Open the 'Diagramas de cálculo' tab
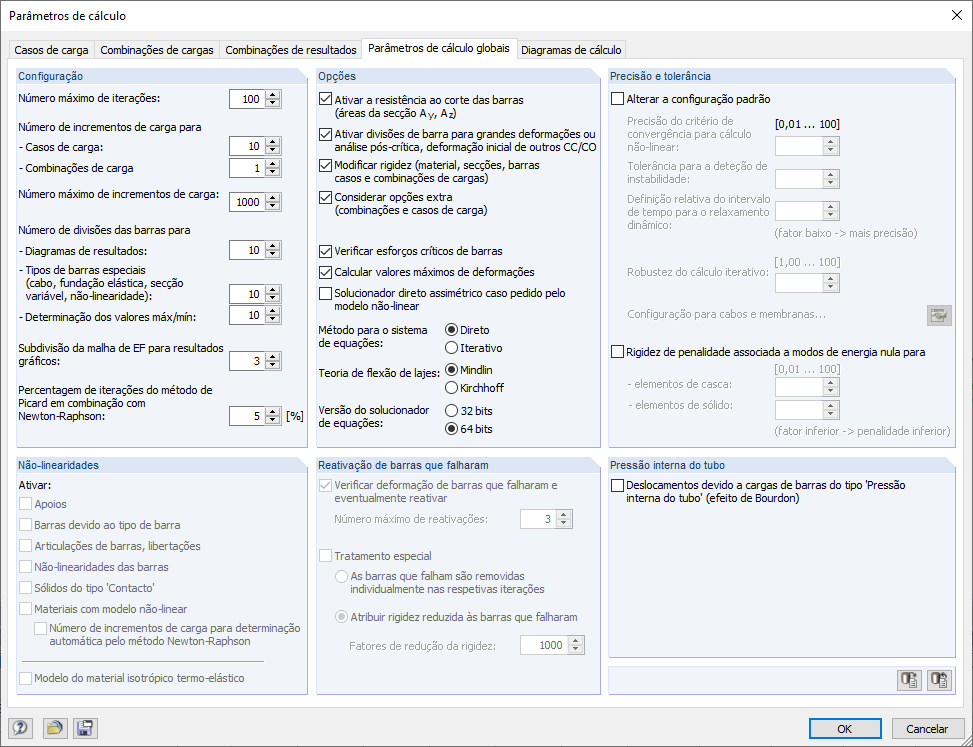The width and height of the screenshot is (973, 747). pyautogui.click(x=573, y=48)
